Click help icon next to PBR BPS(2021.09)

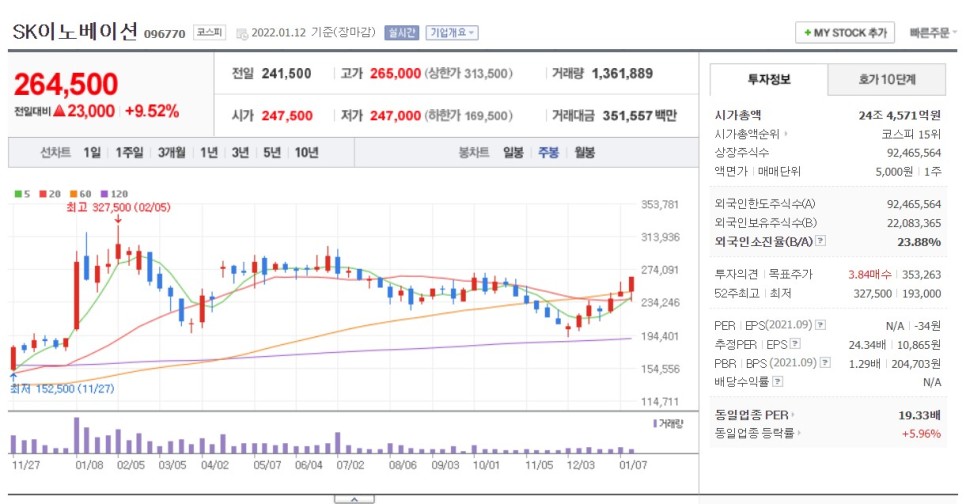826,363
